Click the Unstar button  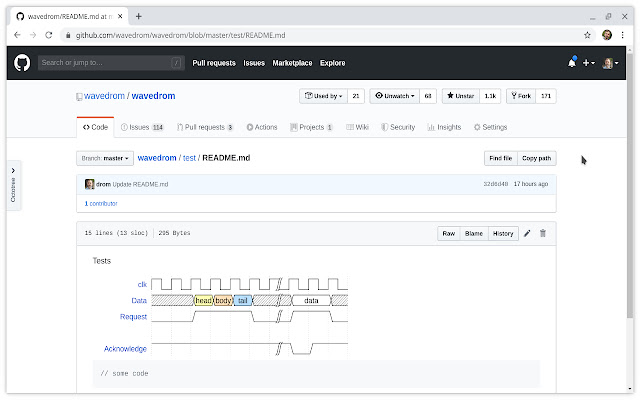tap(461, 96)
